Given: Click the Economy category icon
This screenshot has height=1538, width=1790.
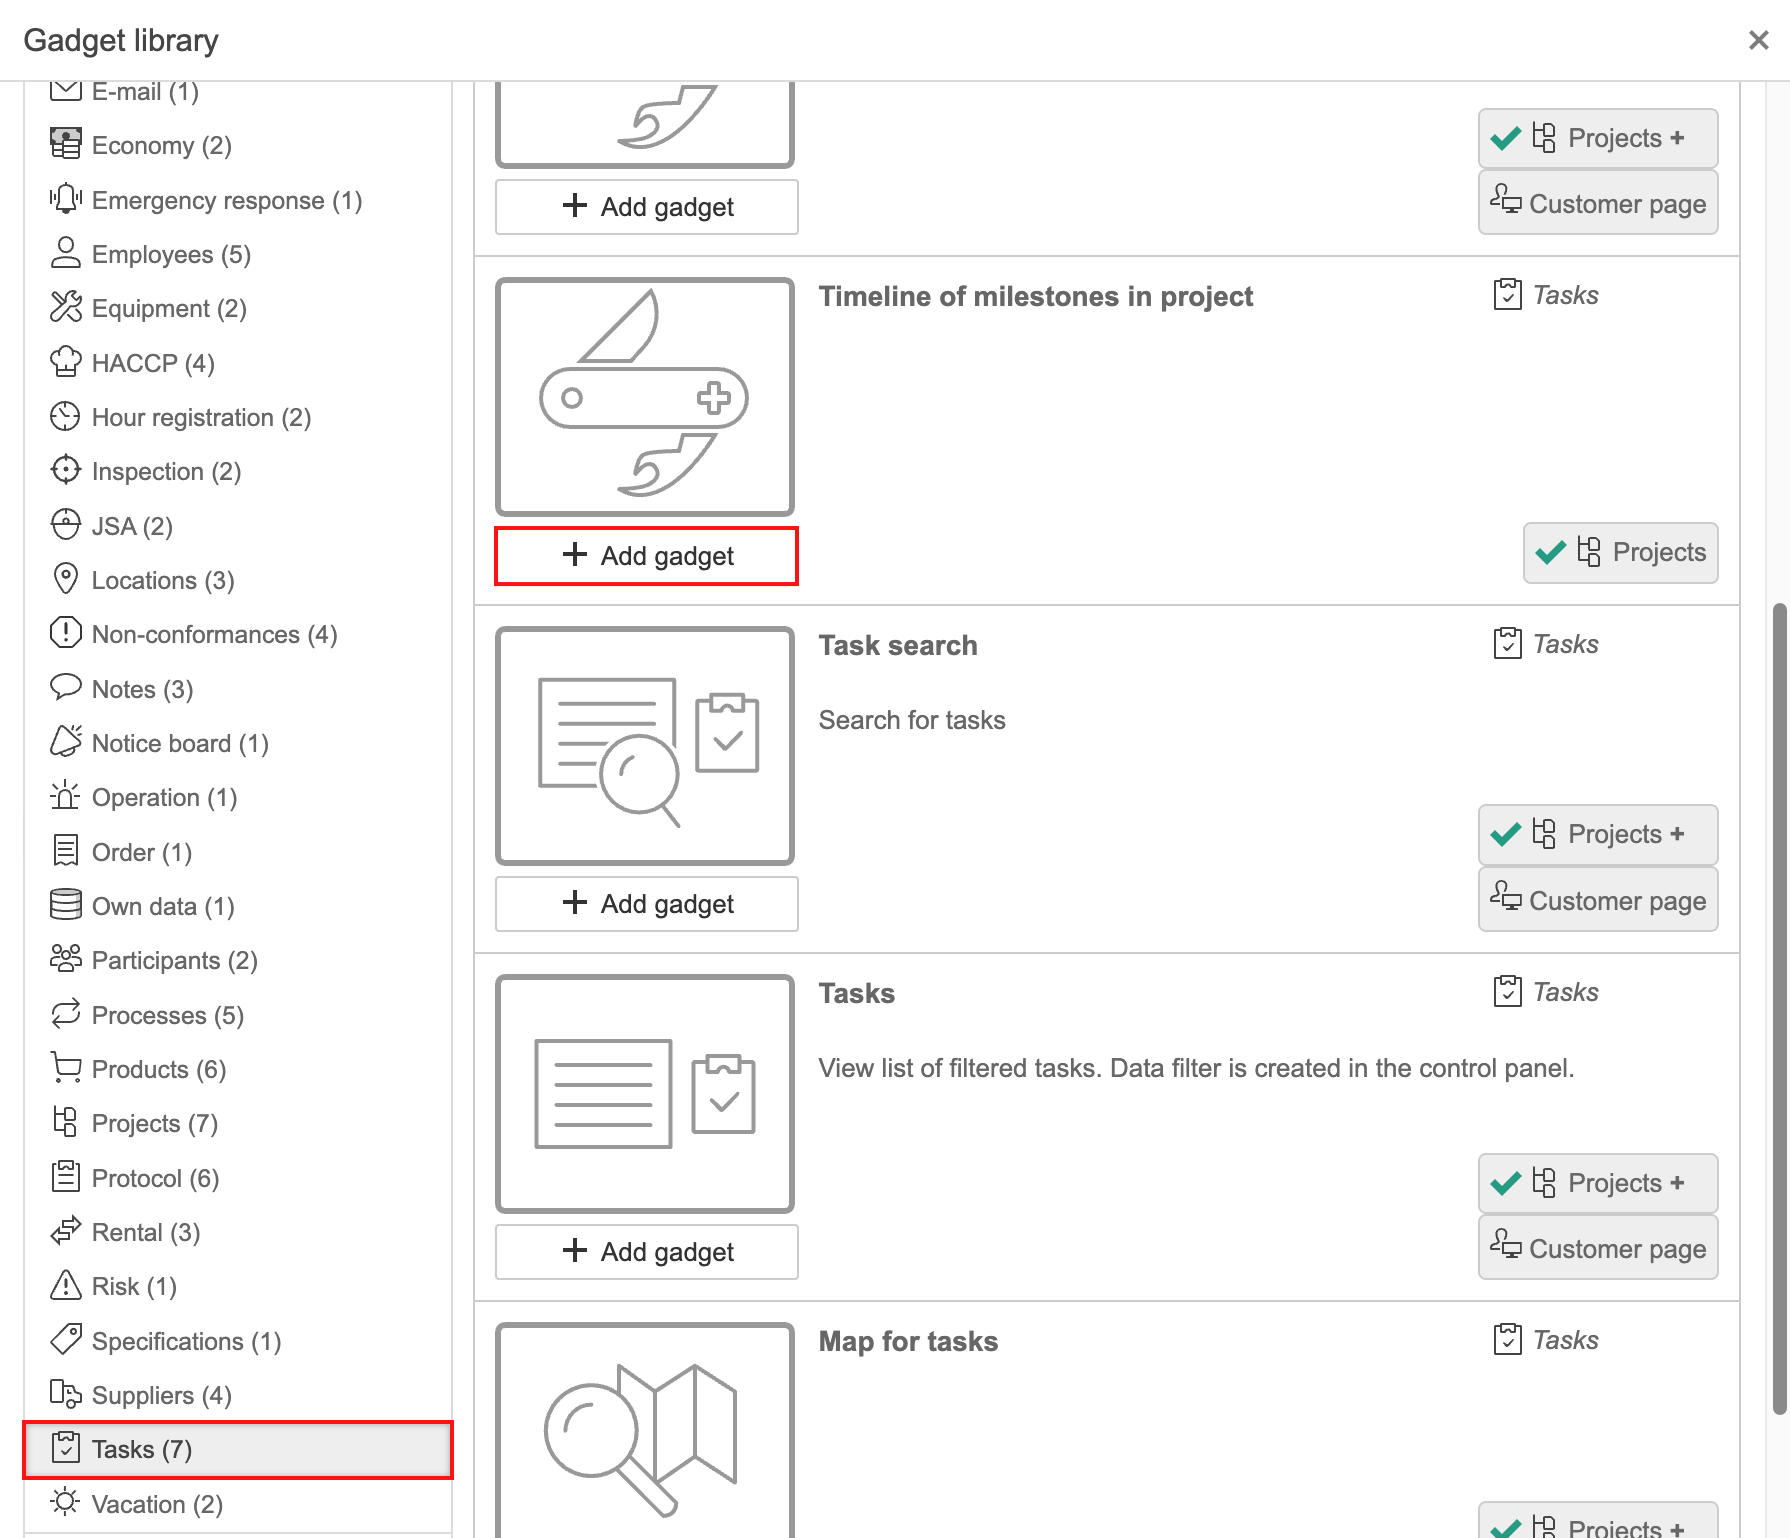Looking at the screenshot, I should (x=66, y=144).
